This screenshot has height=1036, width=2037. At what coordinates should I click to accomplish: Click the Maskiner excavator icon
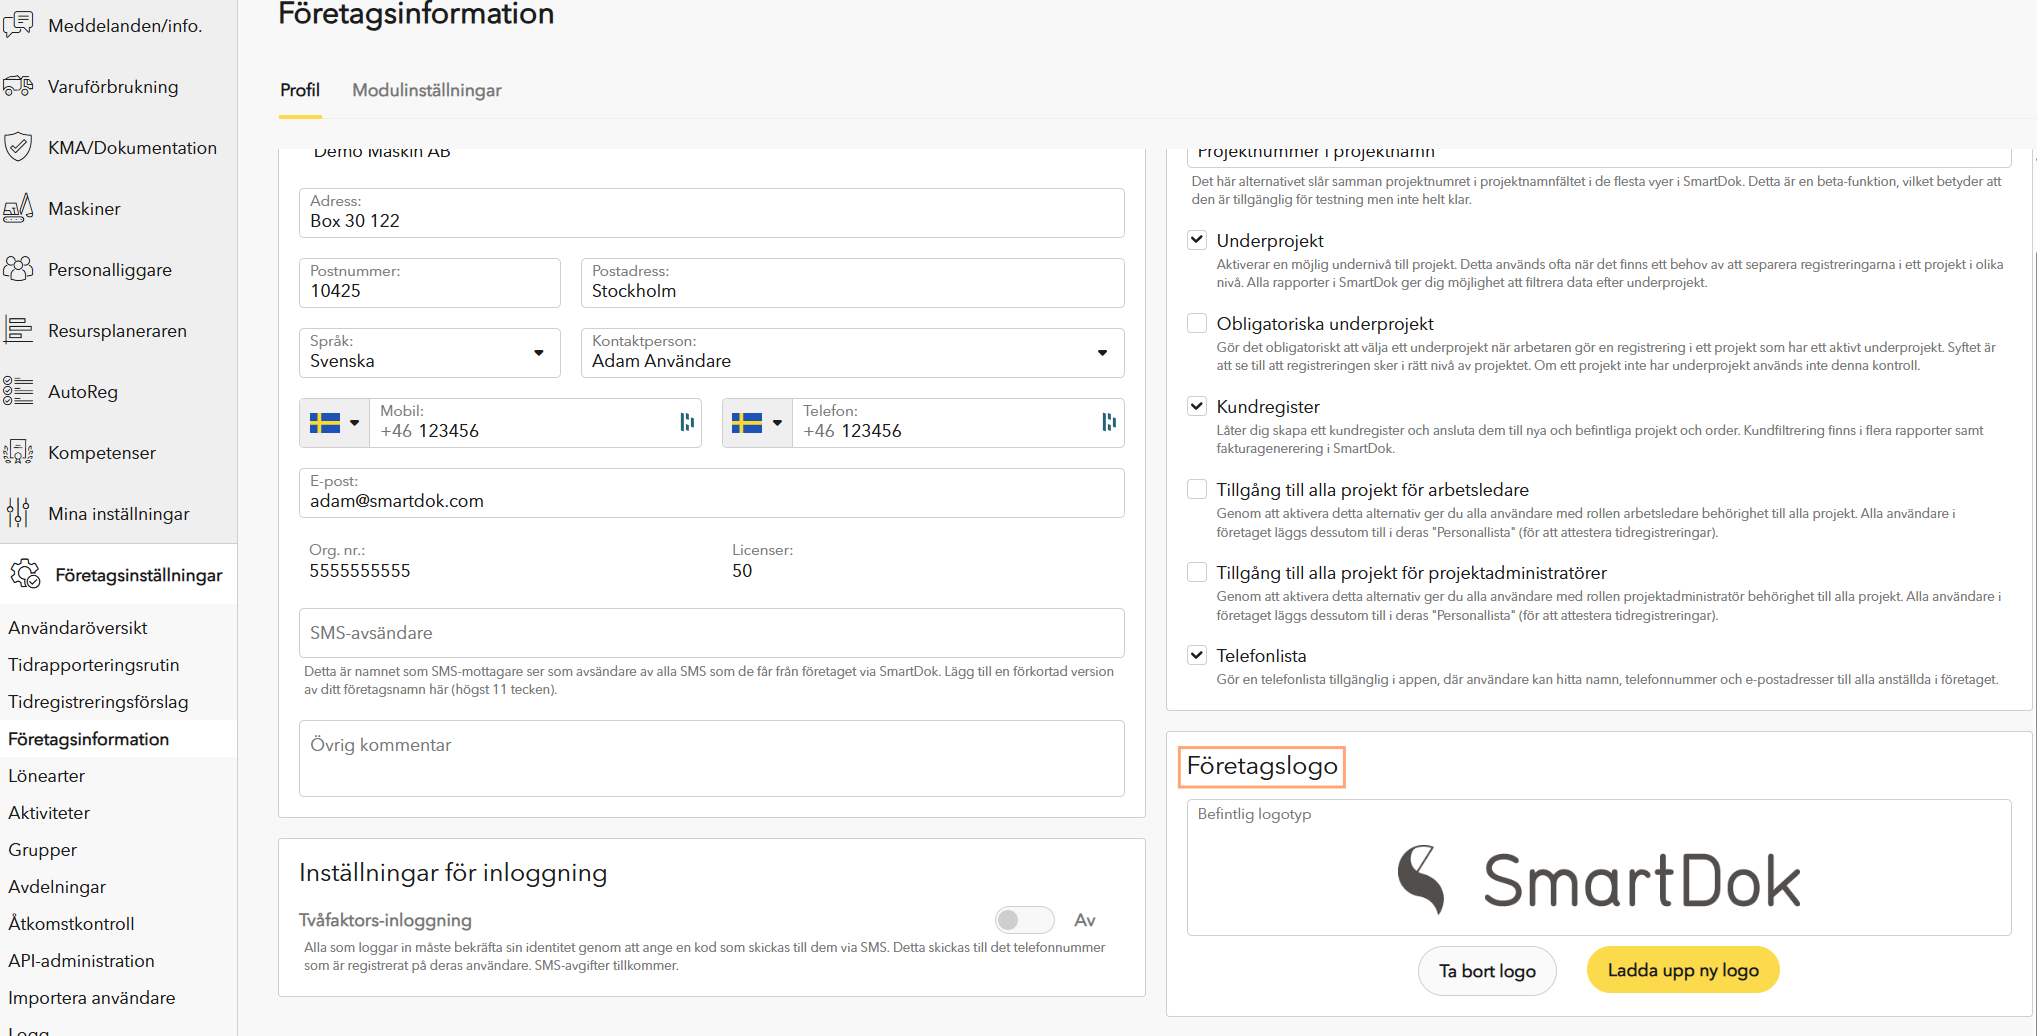tap(18, 208)
